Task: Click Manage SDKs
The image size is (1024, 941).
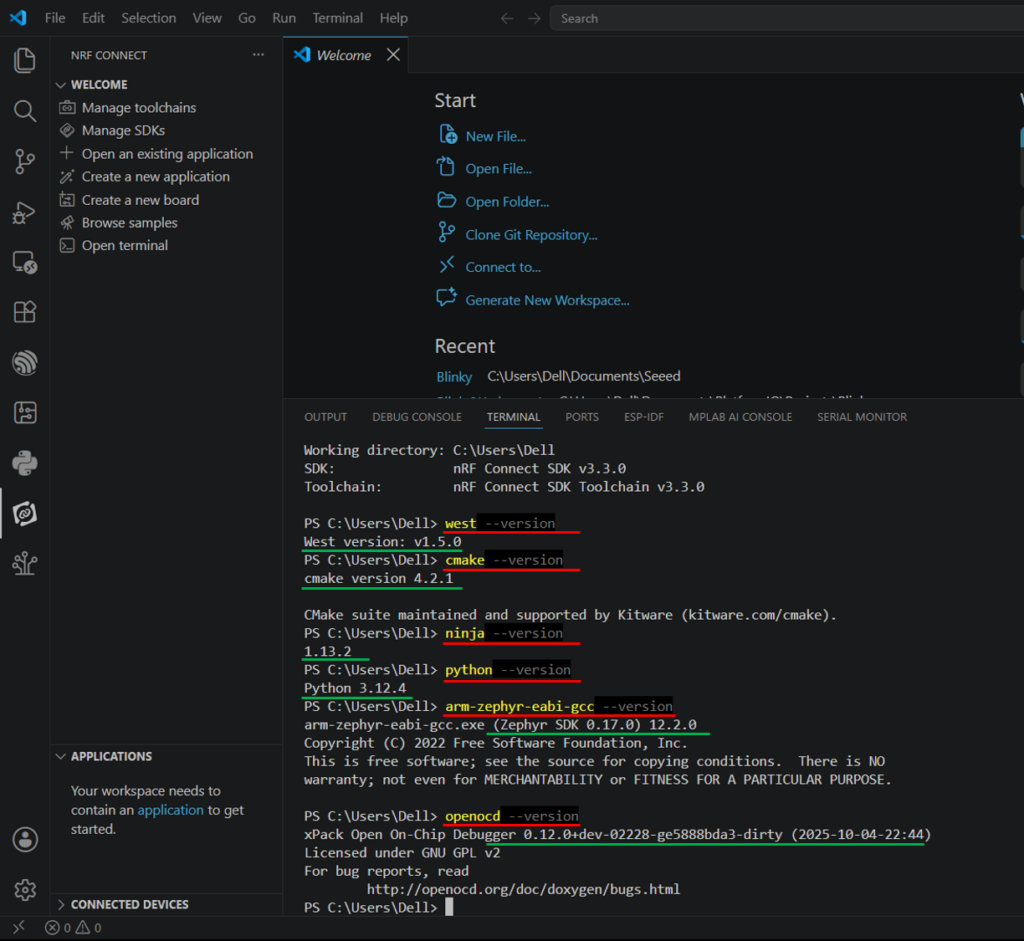Action: tap(123, 131)
